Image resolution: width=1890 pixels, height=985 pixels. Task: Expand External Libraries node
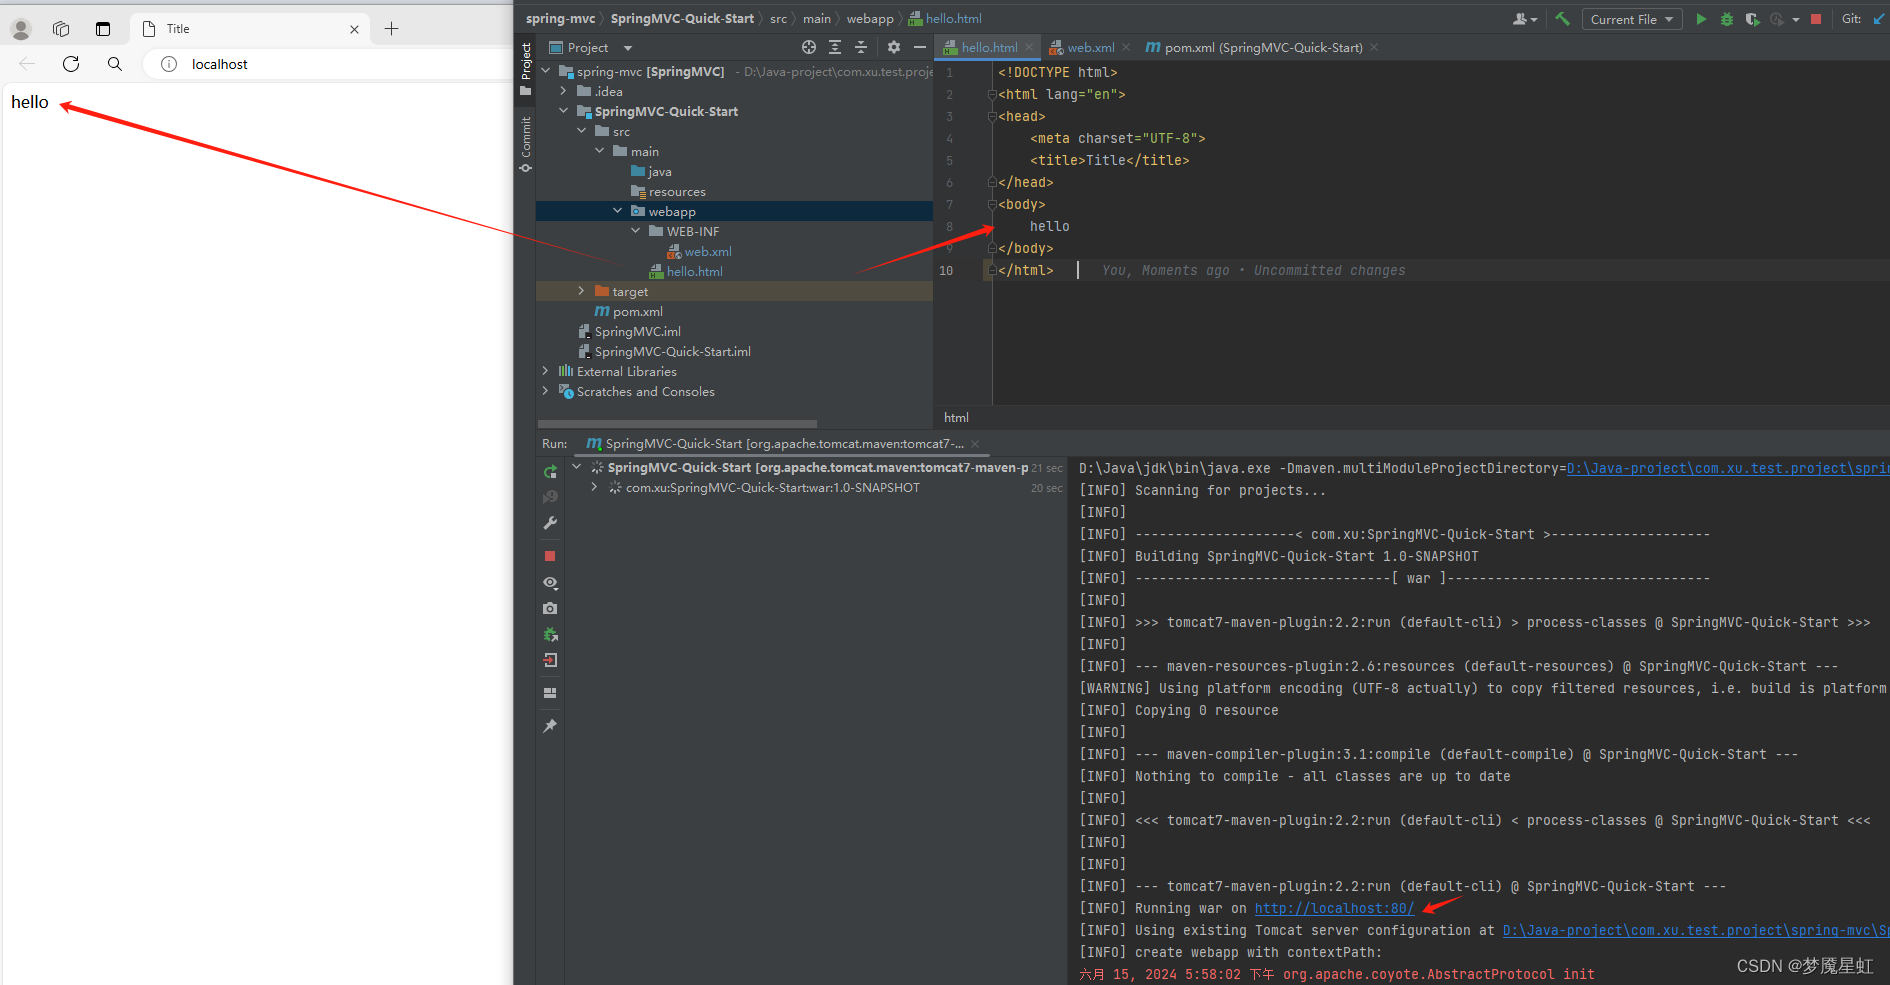click(546, 371)
